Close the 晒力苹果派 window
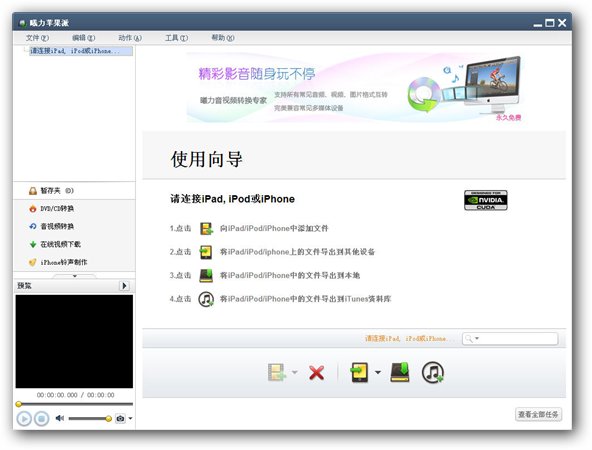 (x=562, y=23)
